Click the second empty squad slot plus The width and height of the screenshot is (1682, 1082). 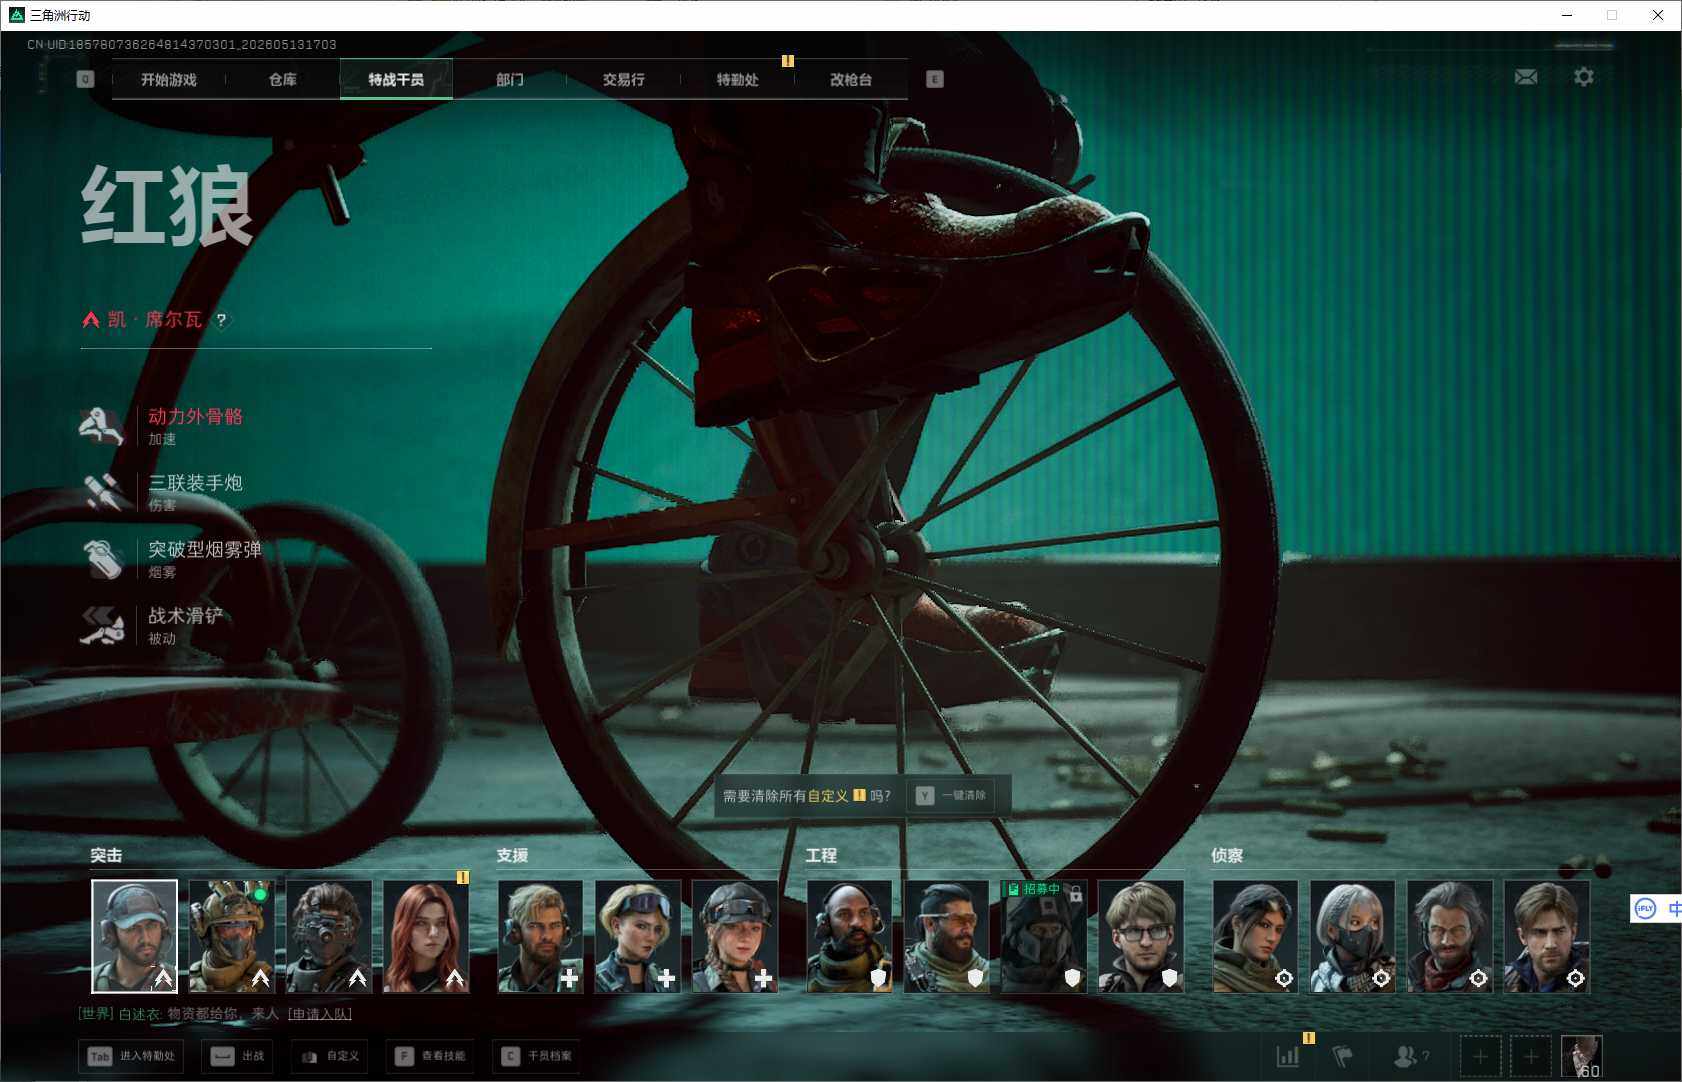tap(1530, 1056)
